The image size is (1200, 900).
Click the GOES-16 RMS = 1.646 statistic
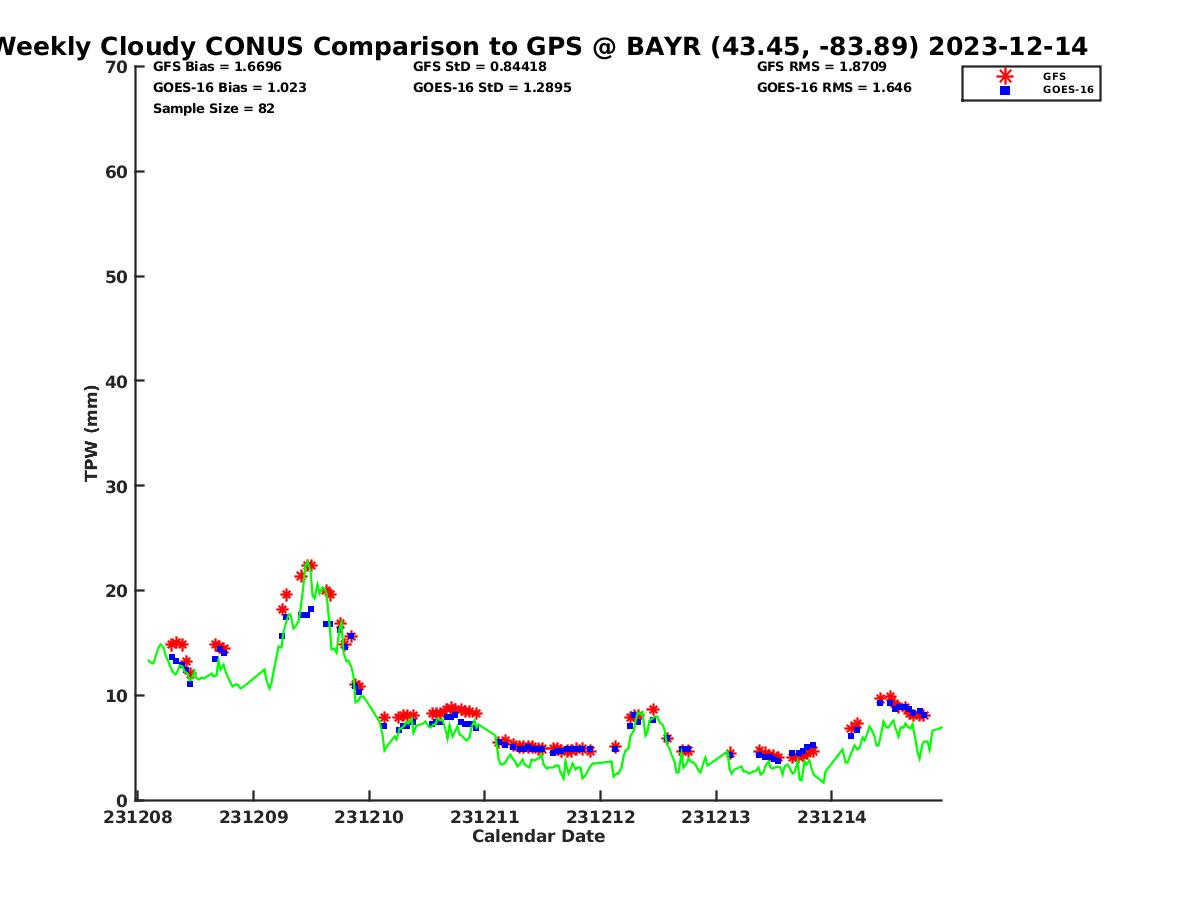click(x=834, y=88)
